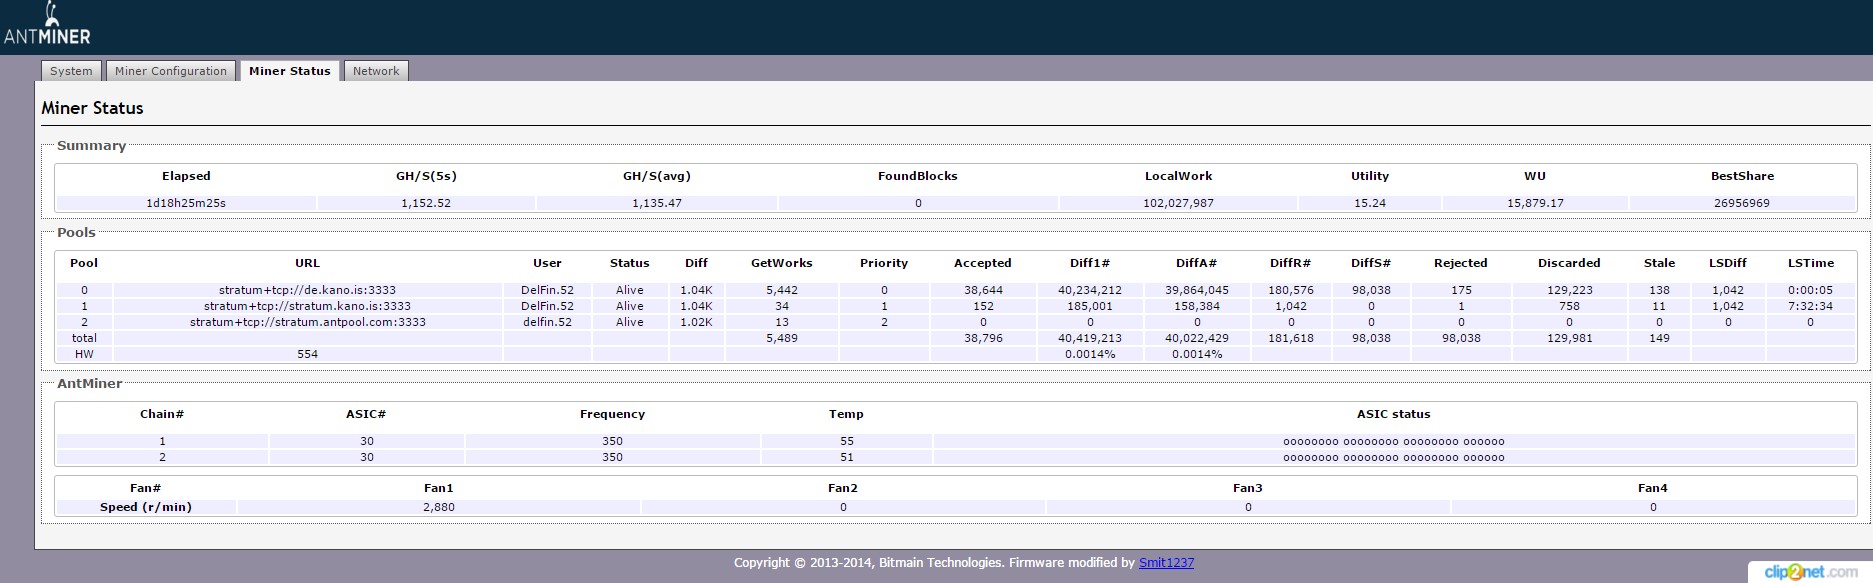The width and height of the screenshot is (1873, 583).
Task: Click the total DiffA# value 40,022,429
Action: [x=1197, y=338]
